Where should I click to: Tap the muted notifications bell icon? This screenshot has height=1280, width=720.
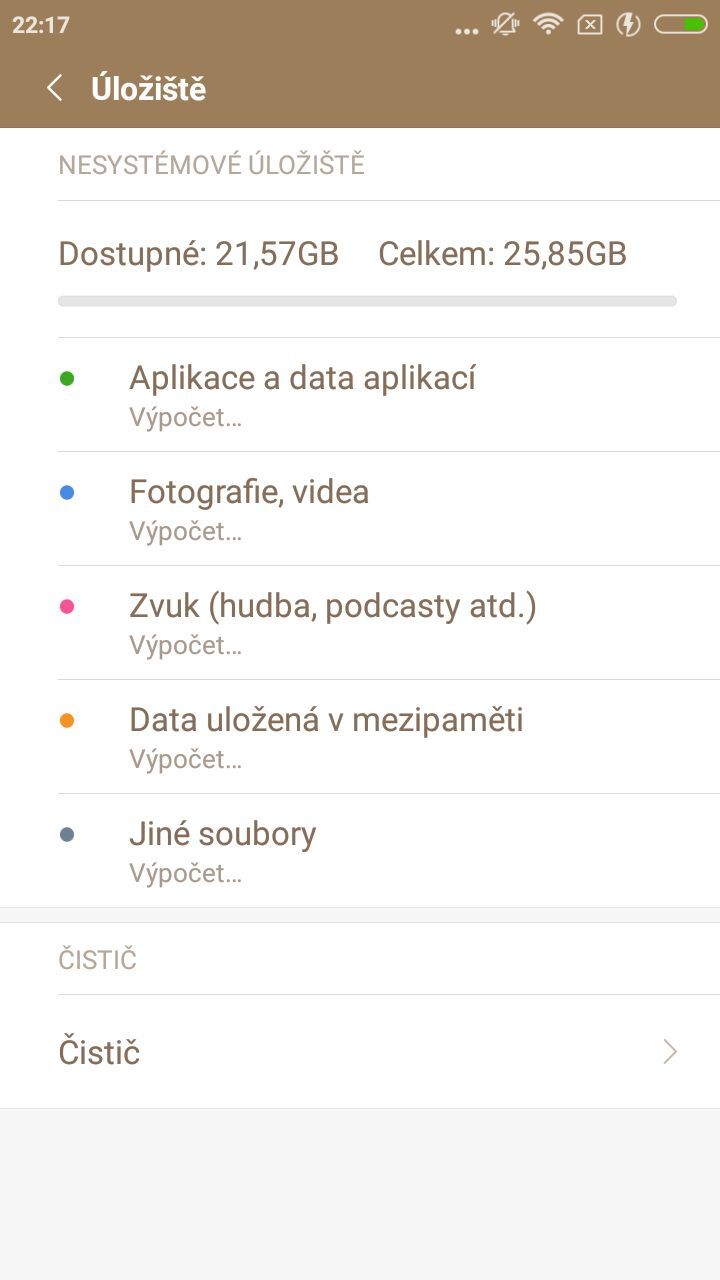505,24
